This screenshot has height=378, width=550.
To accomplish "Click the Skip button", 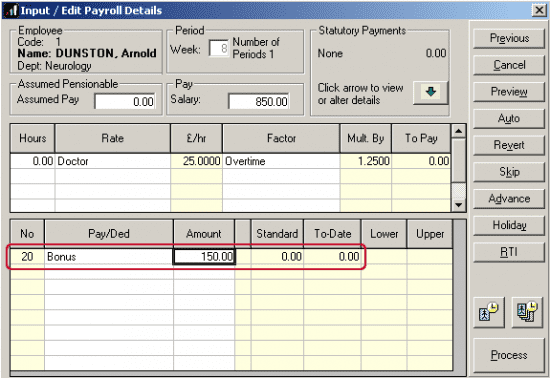I will pos(509,171).
